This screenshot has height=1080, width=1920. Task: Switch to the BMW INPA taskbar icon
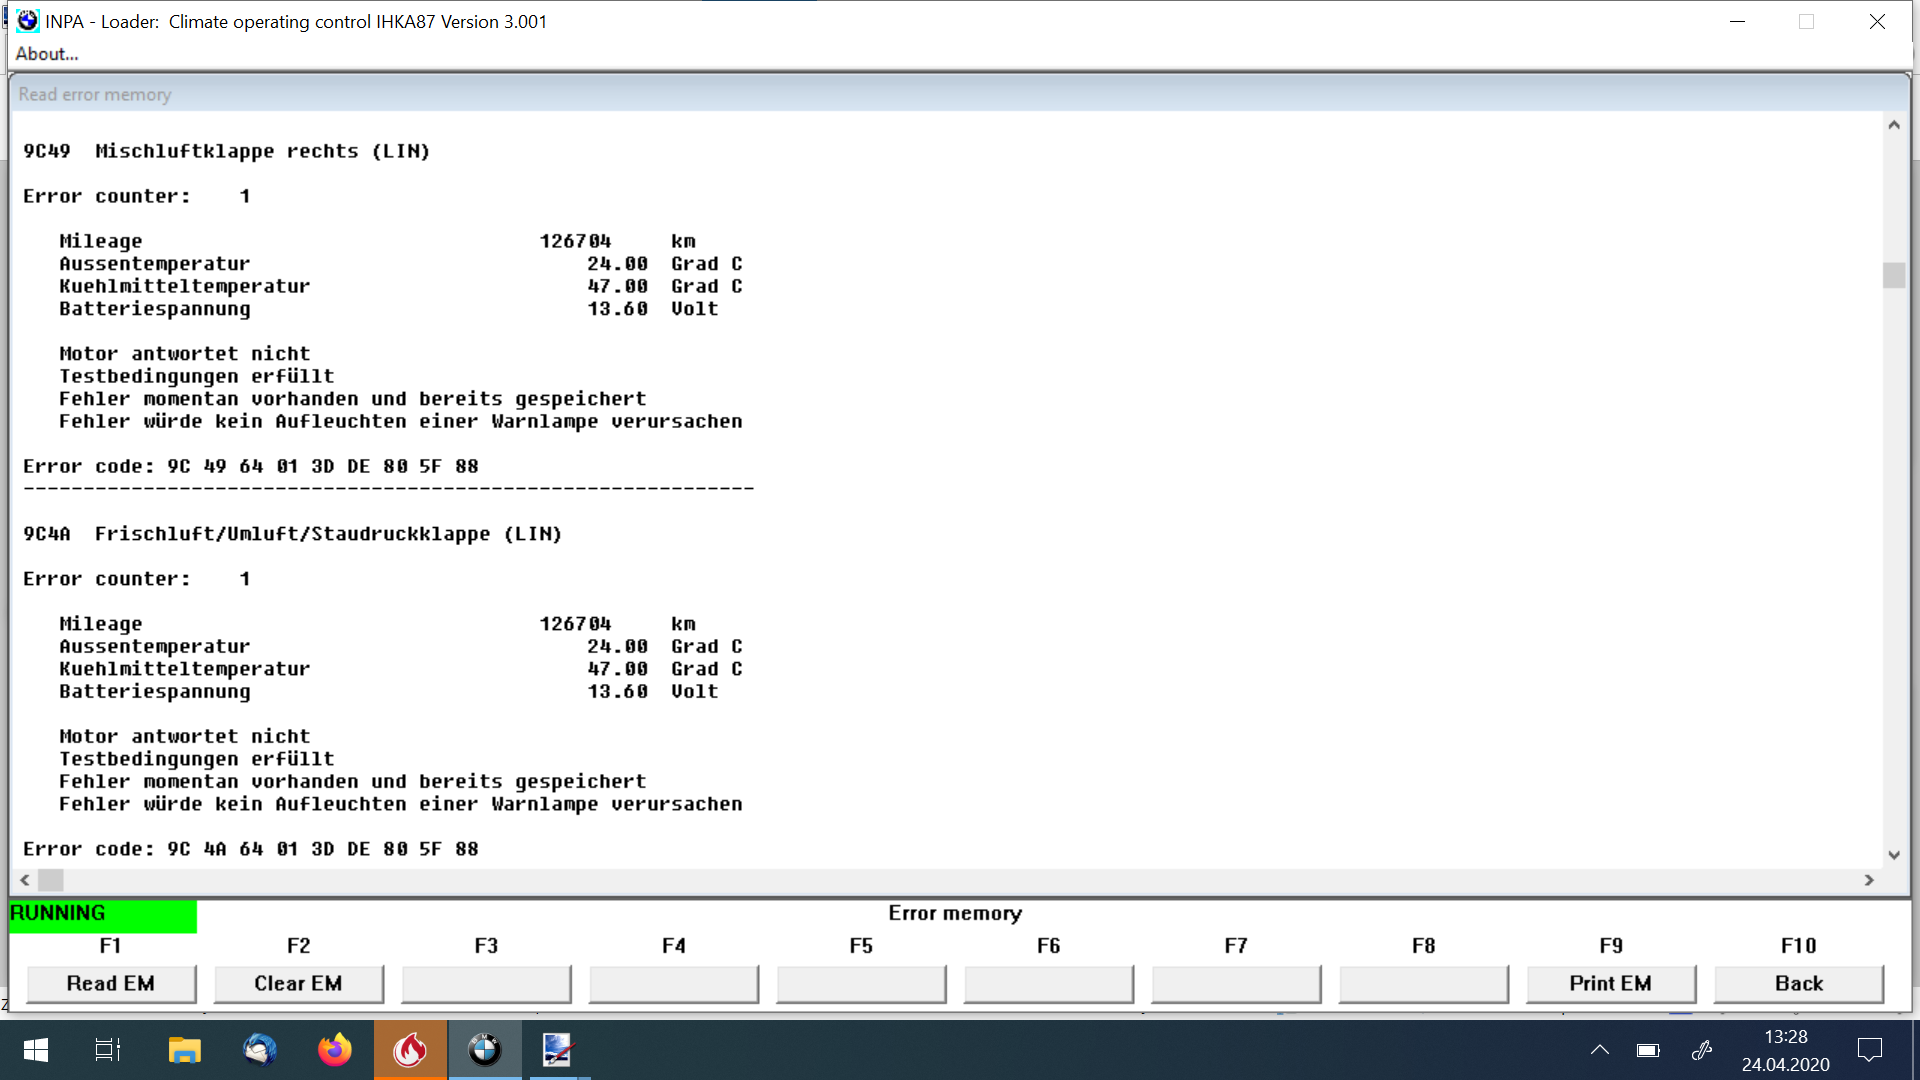485,1050
